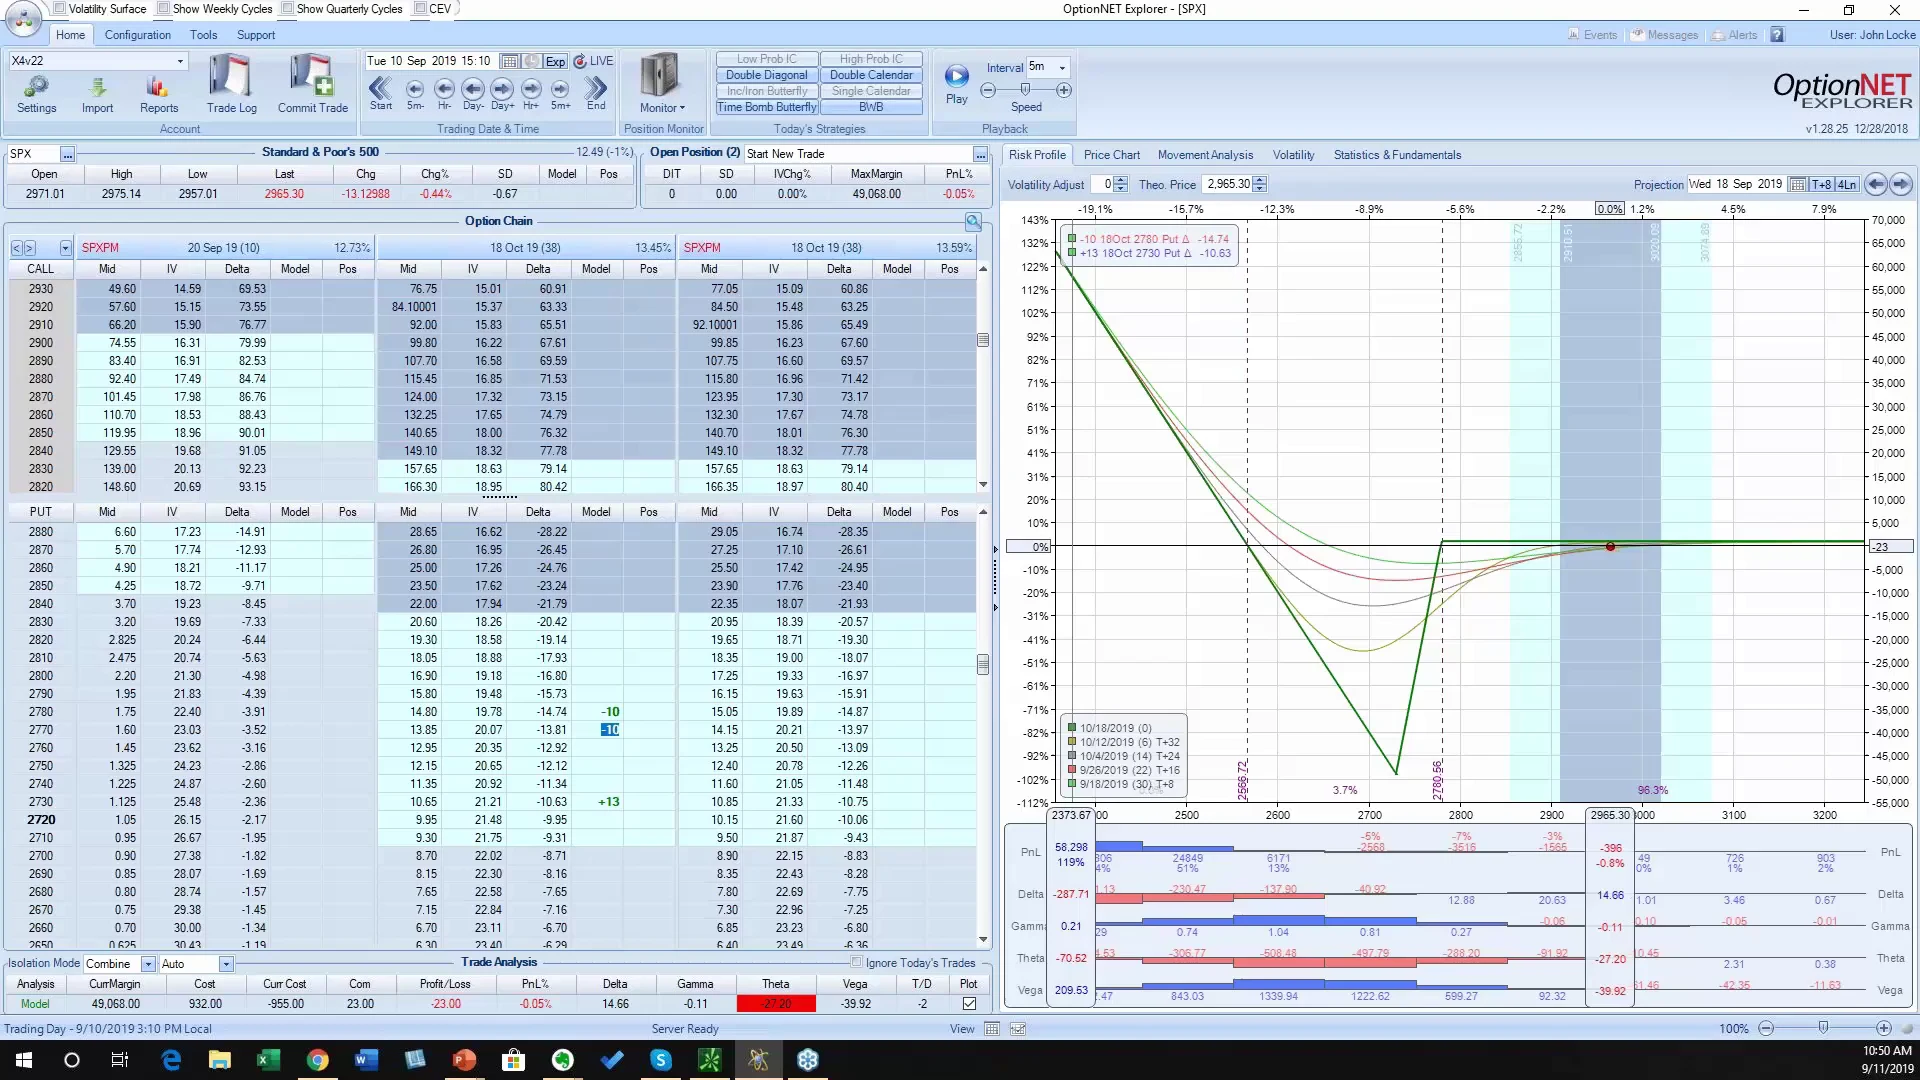The height and width of the screenshot is (1080, 1920).
Task: Enable Show Weekly Cycles checkbox
Action: tap(164, 9)
